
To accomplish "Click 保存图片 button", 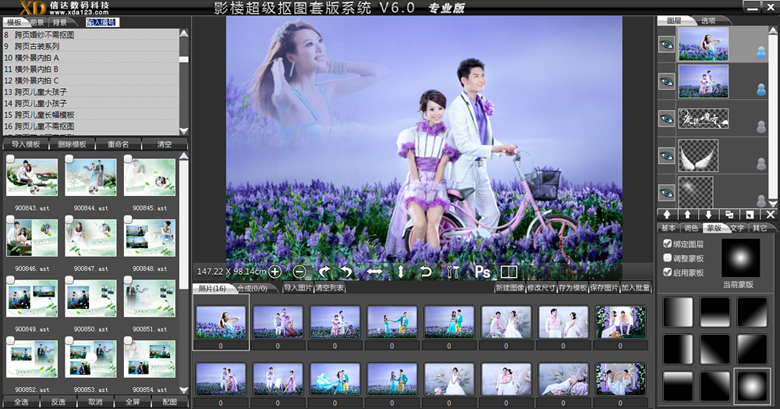I will [604, 288].
